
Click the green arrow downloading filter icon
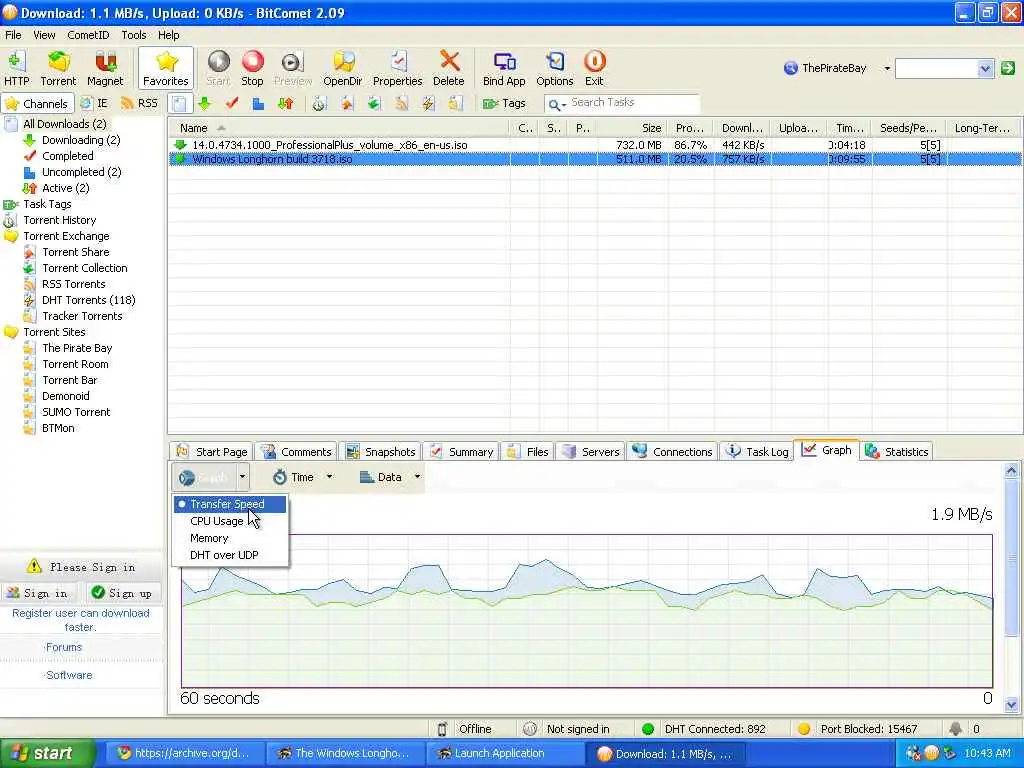point(204,103)
